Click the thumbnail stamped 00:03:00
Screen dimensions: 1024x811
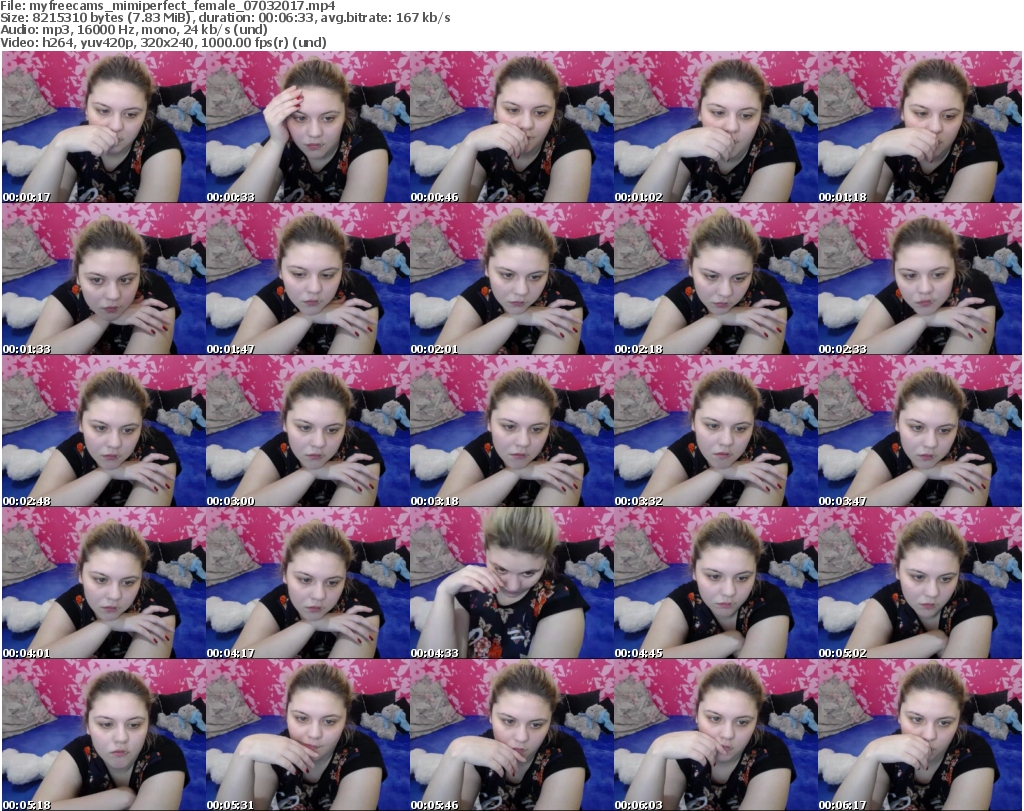[x=308, y=431]
